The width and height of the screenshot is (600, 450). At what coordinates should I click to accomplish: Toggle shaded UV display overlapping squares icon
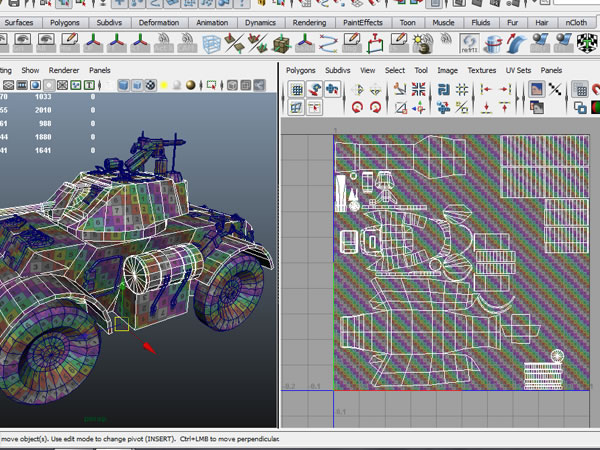coord(580,108)
